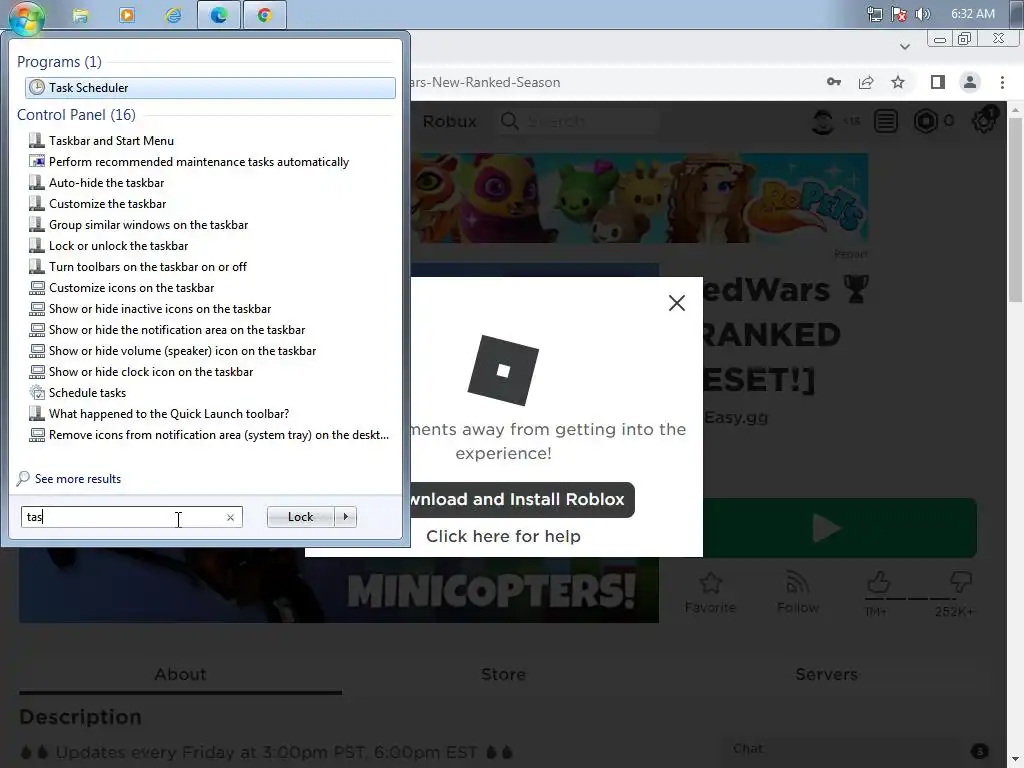Click the Click here for help link
Viewport: 1024px width, 768px height.
tap(503, 536)
